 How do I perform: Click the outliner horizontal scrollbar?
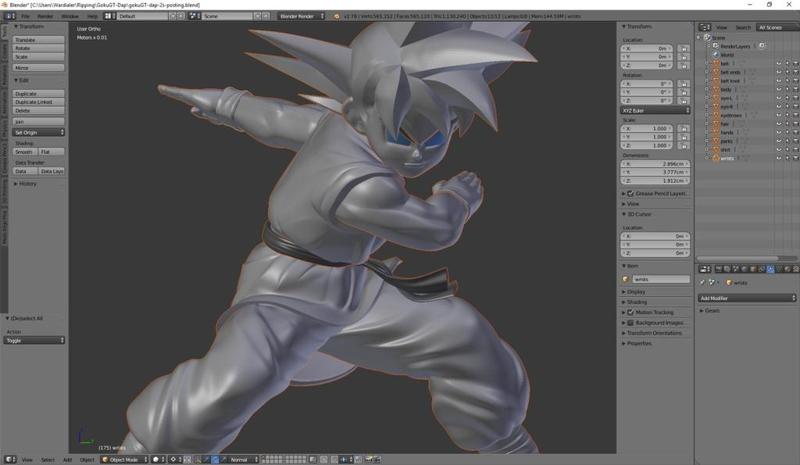[x=738, y=259]
